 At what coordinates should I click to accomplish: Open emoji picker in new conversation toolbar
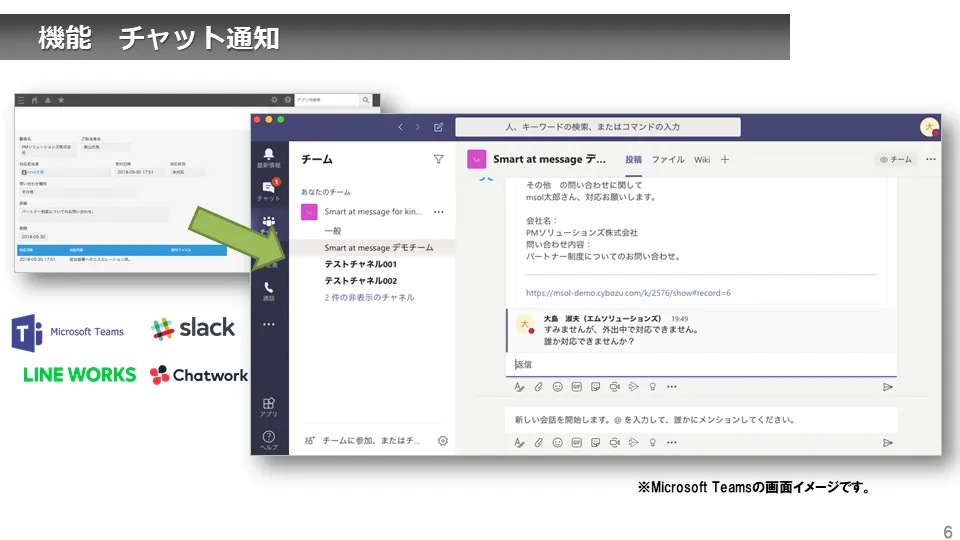557,443
